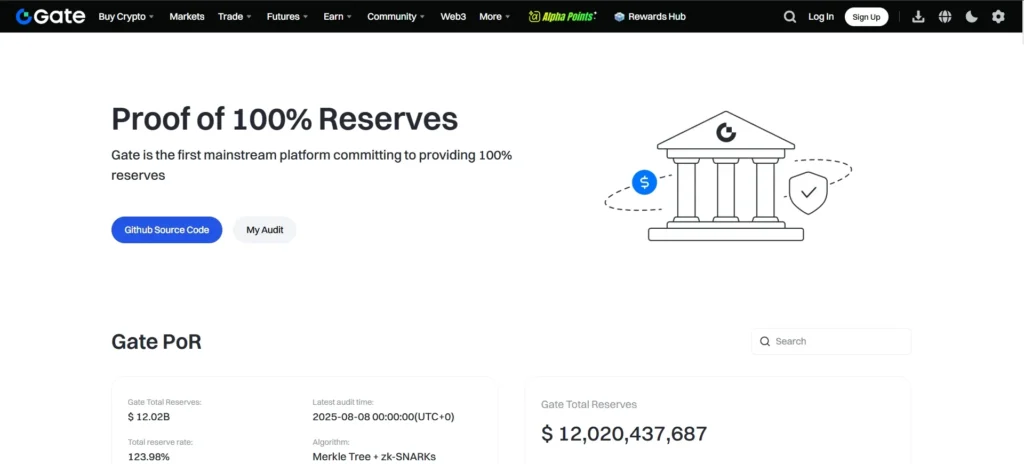Open the Web3 menu item
Viewport: 1024px width, 464px height.
(x=453, y=16)
